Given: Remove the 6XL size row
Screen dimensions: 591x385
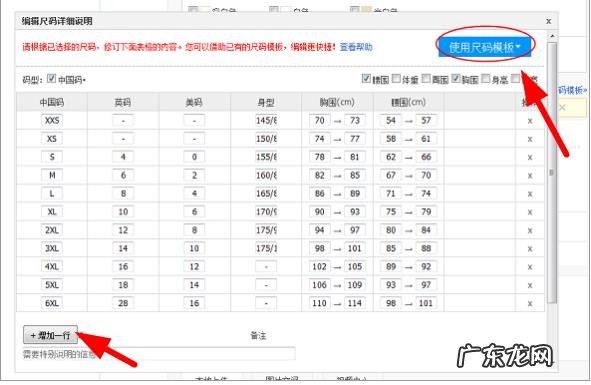Looking at the screenshot, I should tap(530, 304).
